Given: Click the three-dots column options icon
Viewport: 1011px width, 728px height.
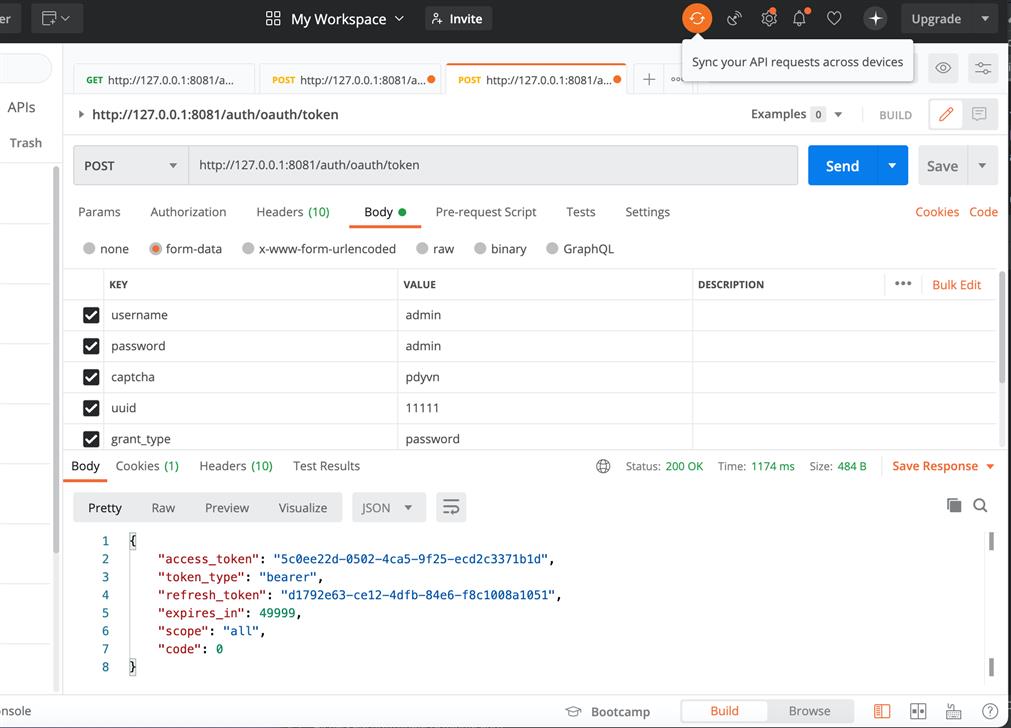Looking at the screenshot, I should 903,284.
